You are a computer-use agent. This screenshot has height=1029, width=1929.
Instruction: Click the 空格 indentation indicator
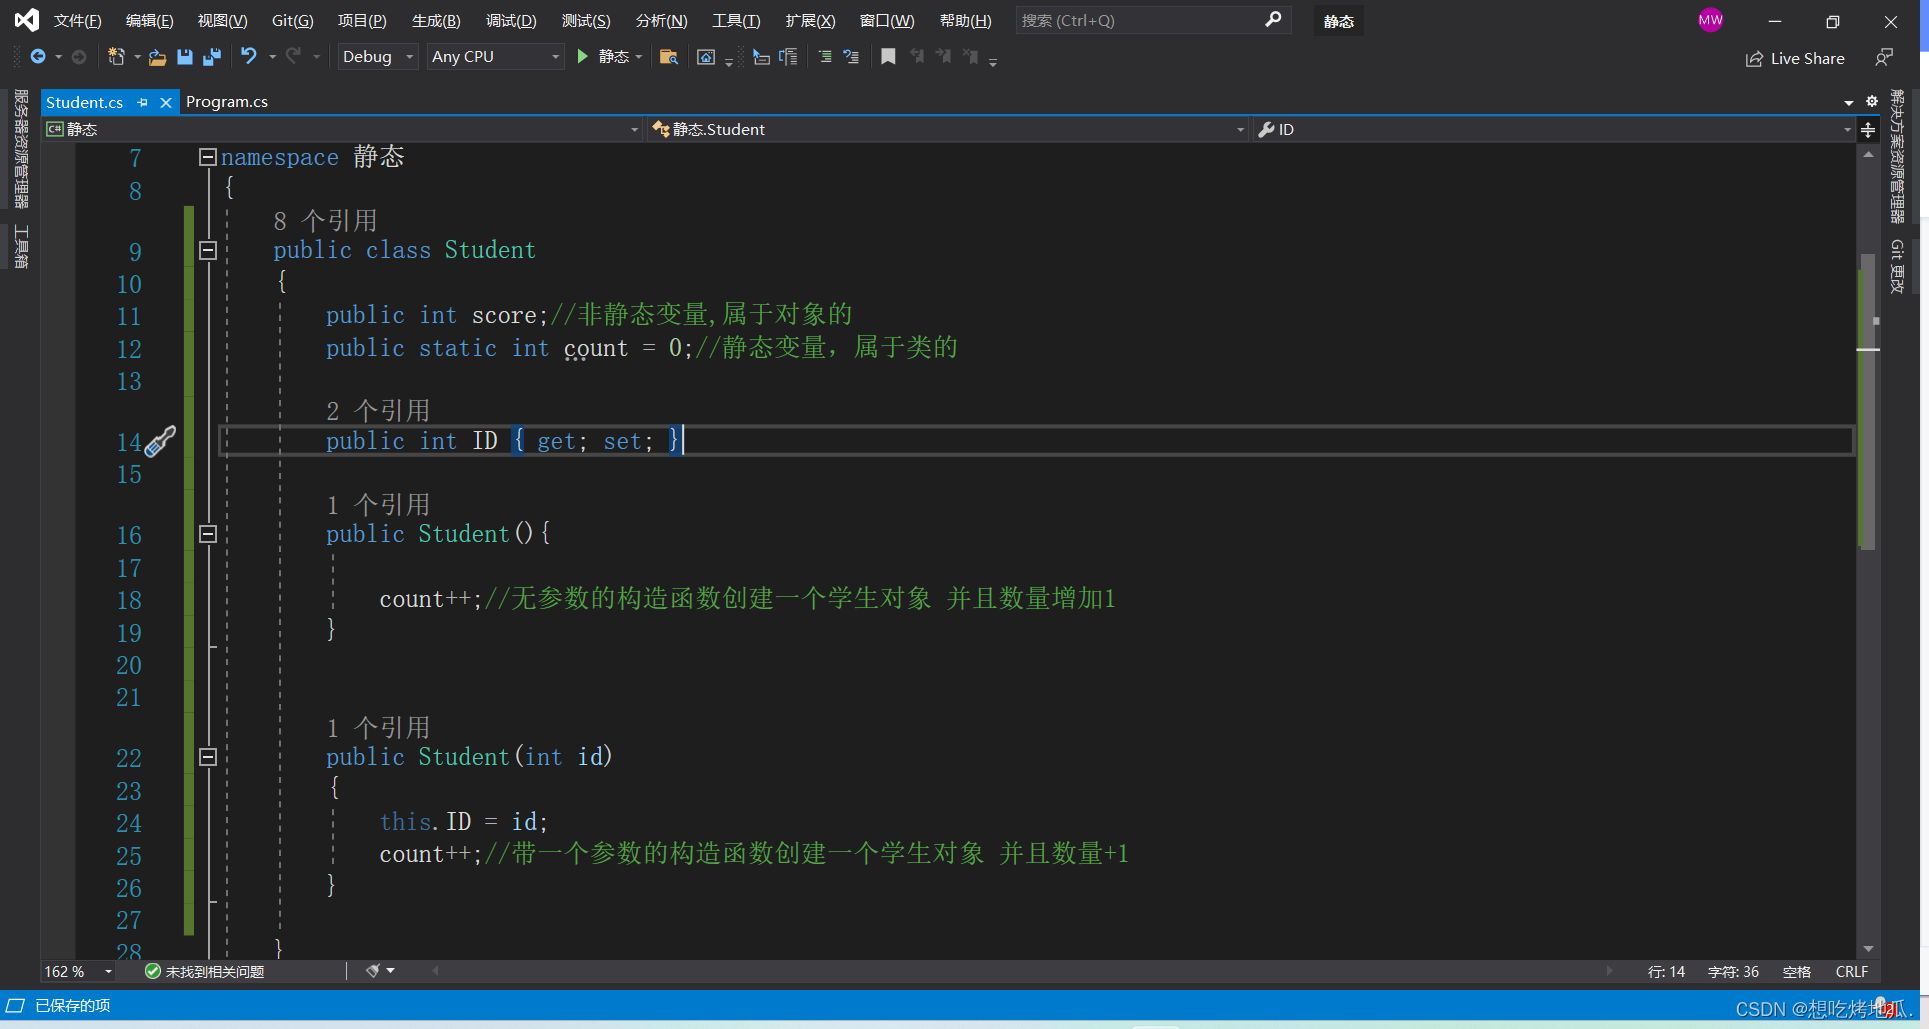point(1797,972)
